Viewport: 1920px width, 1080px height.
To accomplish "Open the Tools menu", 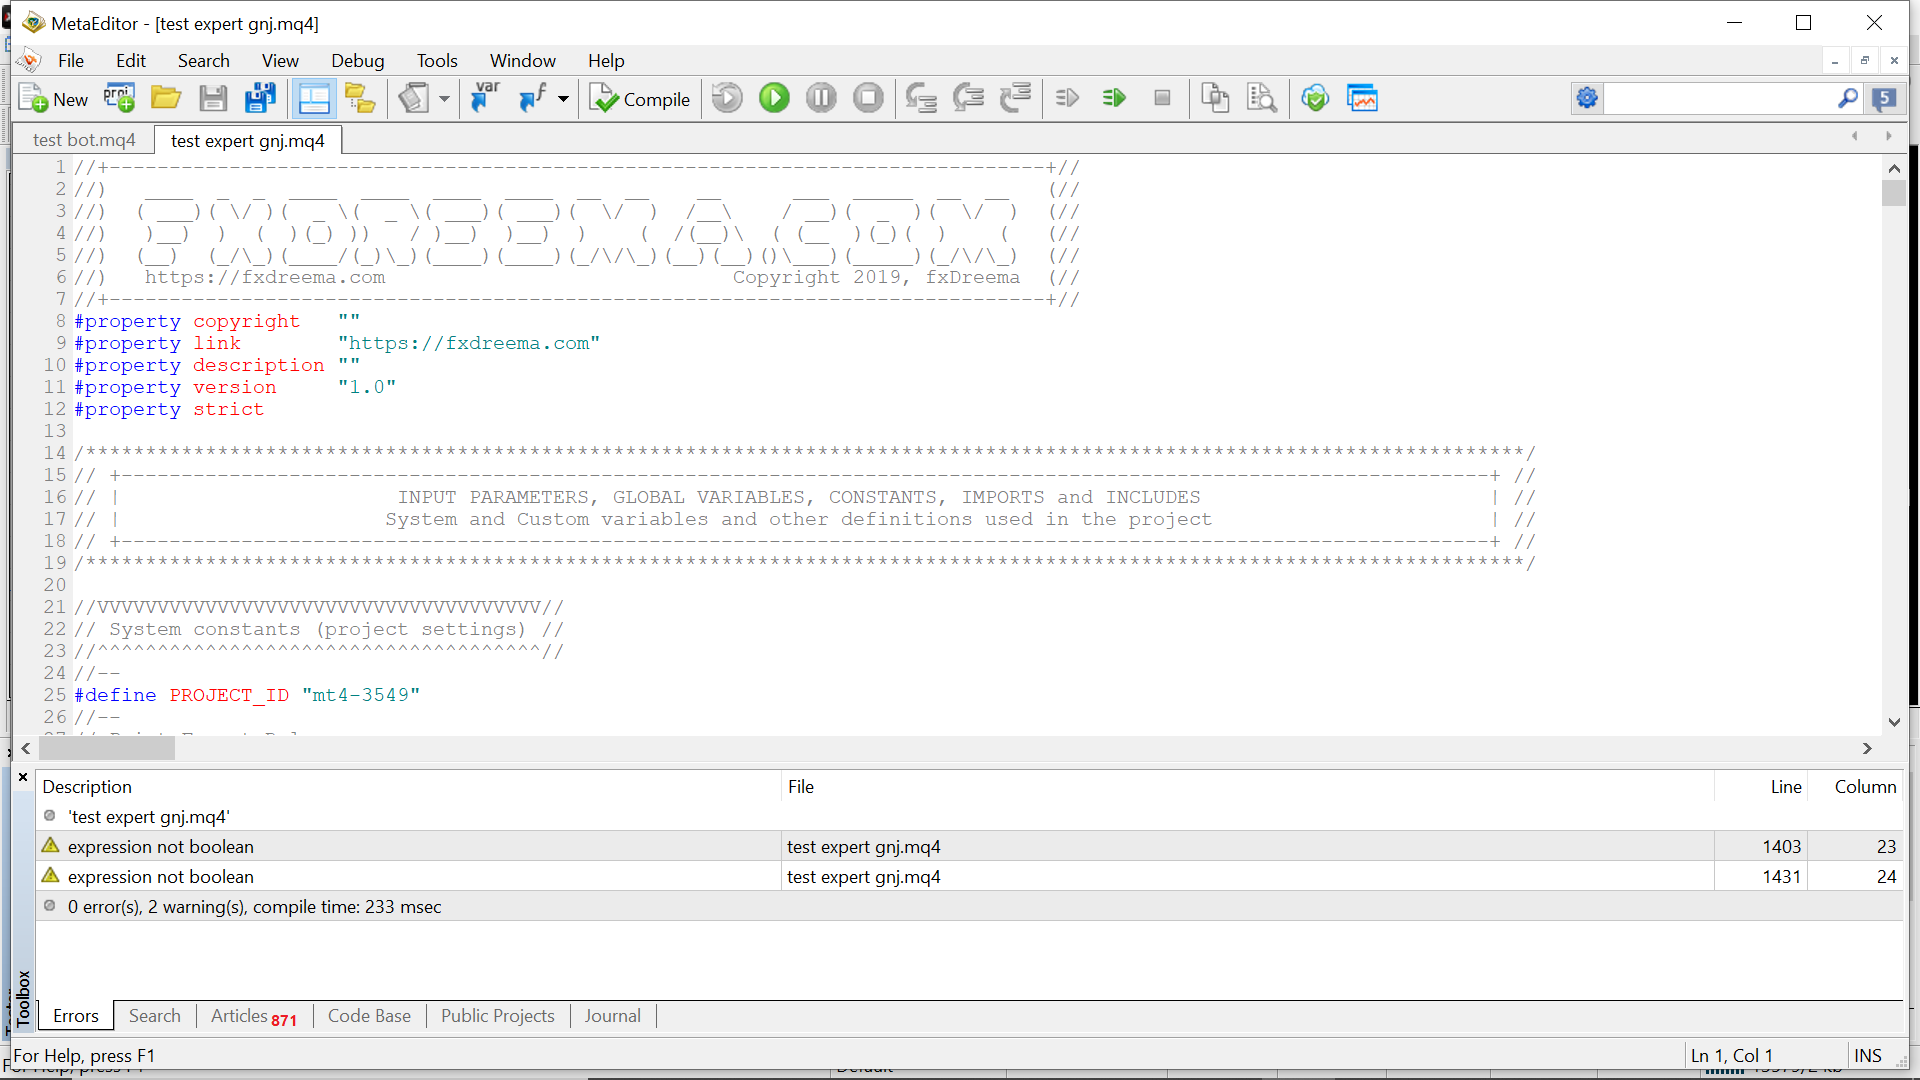I will pyautogui.click(x=437, y=61).
